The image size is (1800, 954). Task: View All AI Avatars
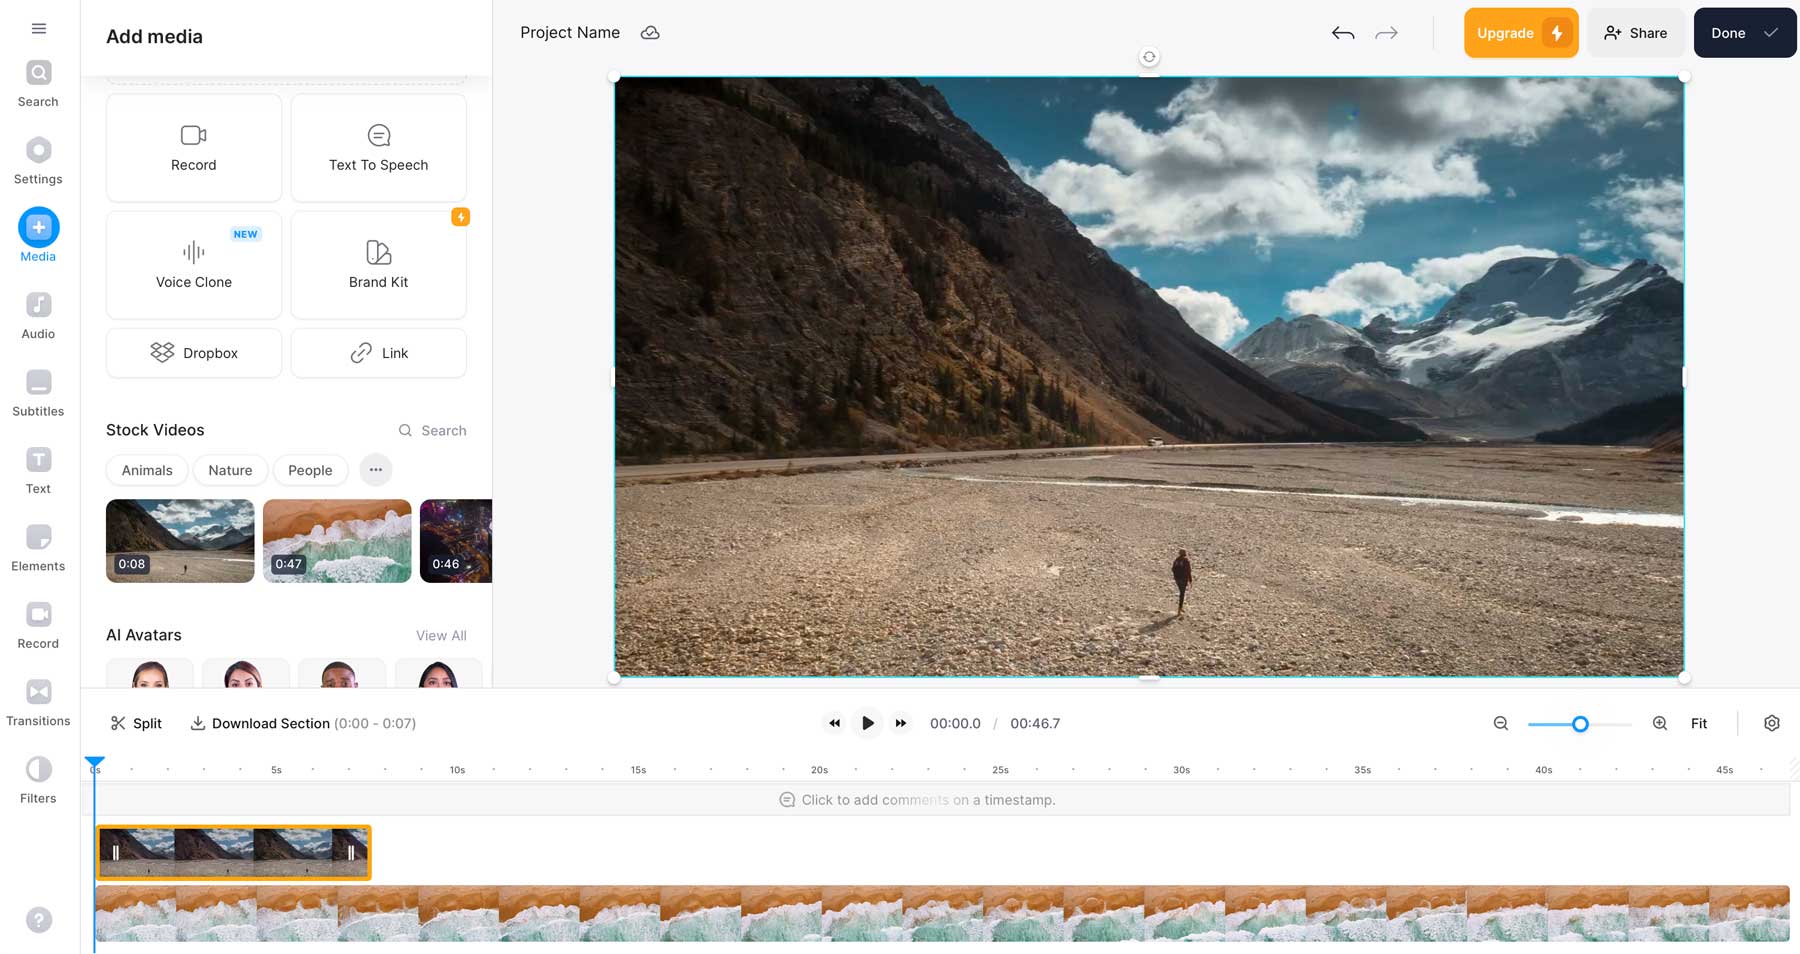pos(440,635)
